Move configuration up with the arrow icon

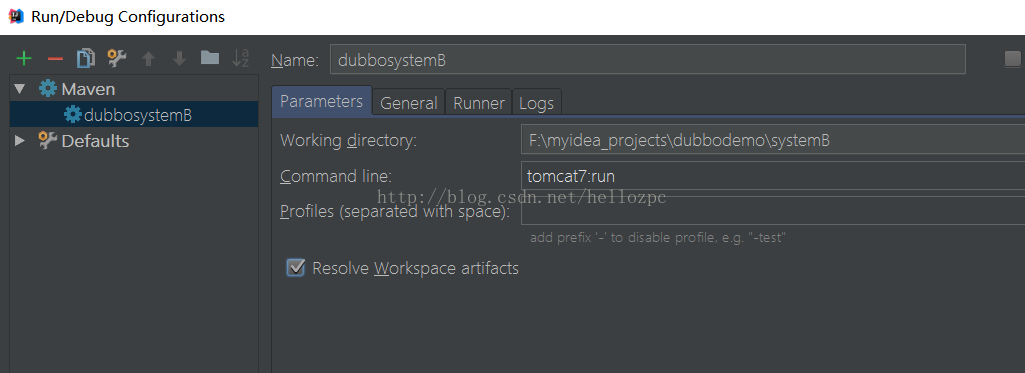click(x=148, y=59)
